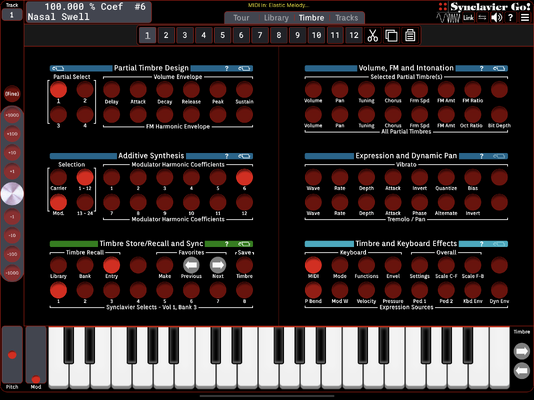This screenshot has height=400, width=534.
Task: Click the copy icon beside scissors
Action: click(391, 35)
